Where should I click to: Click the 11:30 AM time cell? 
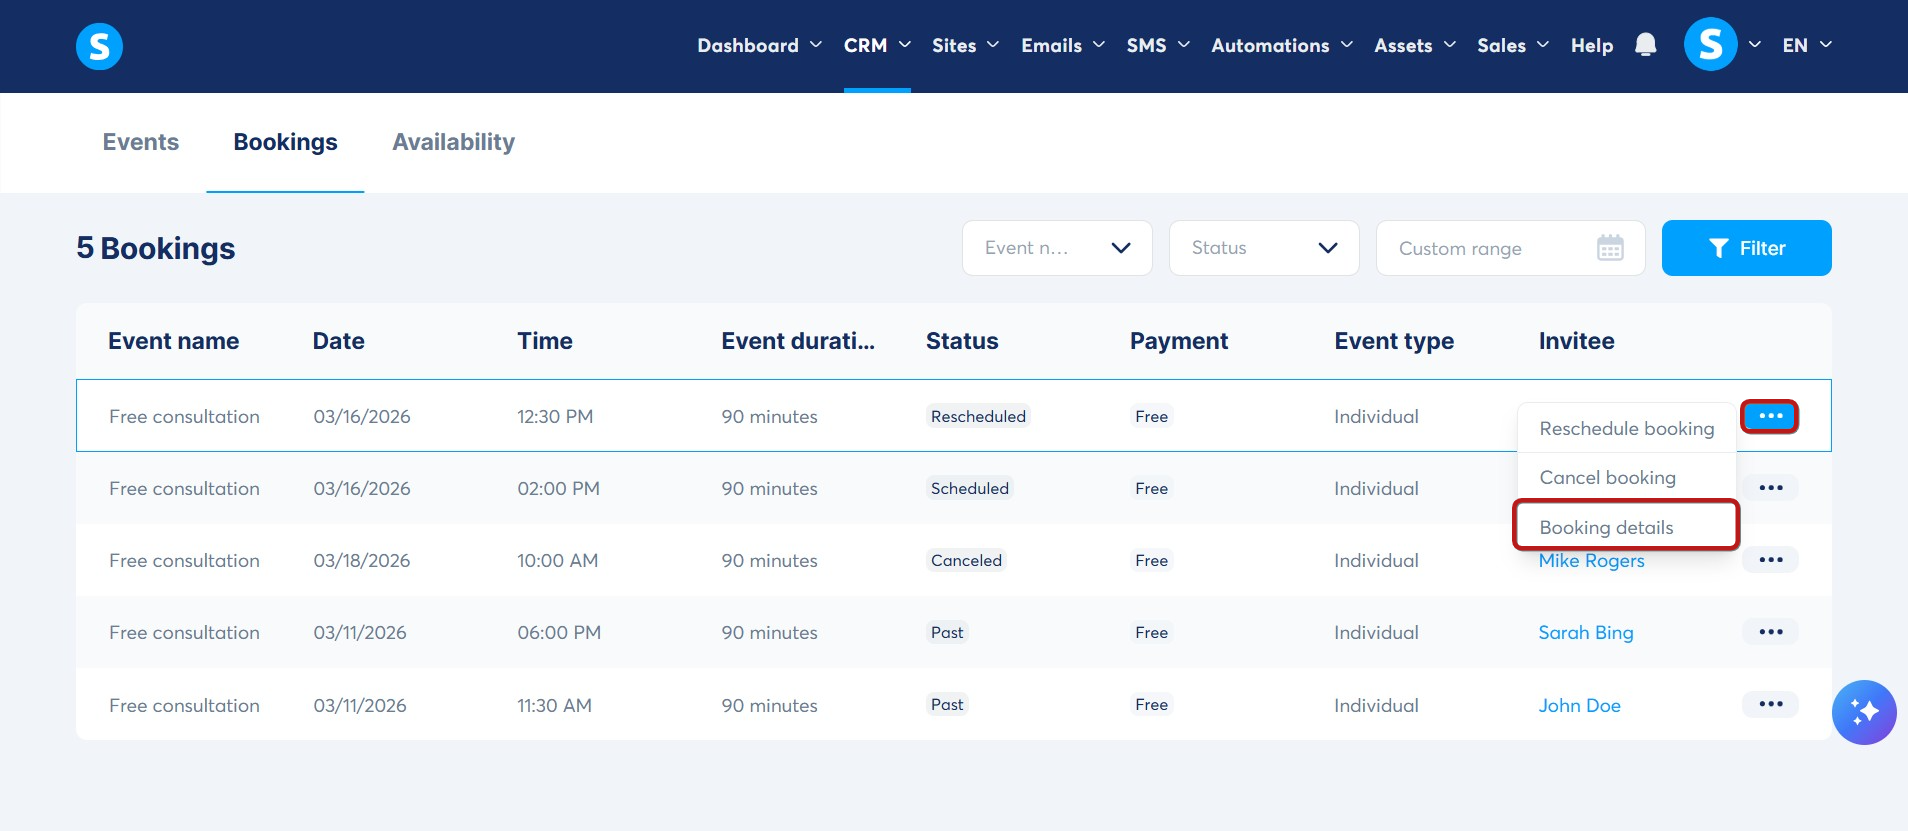(554, 705)
